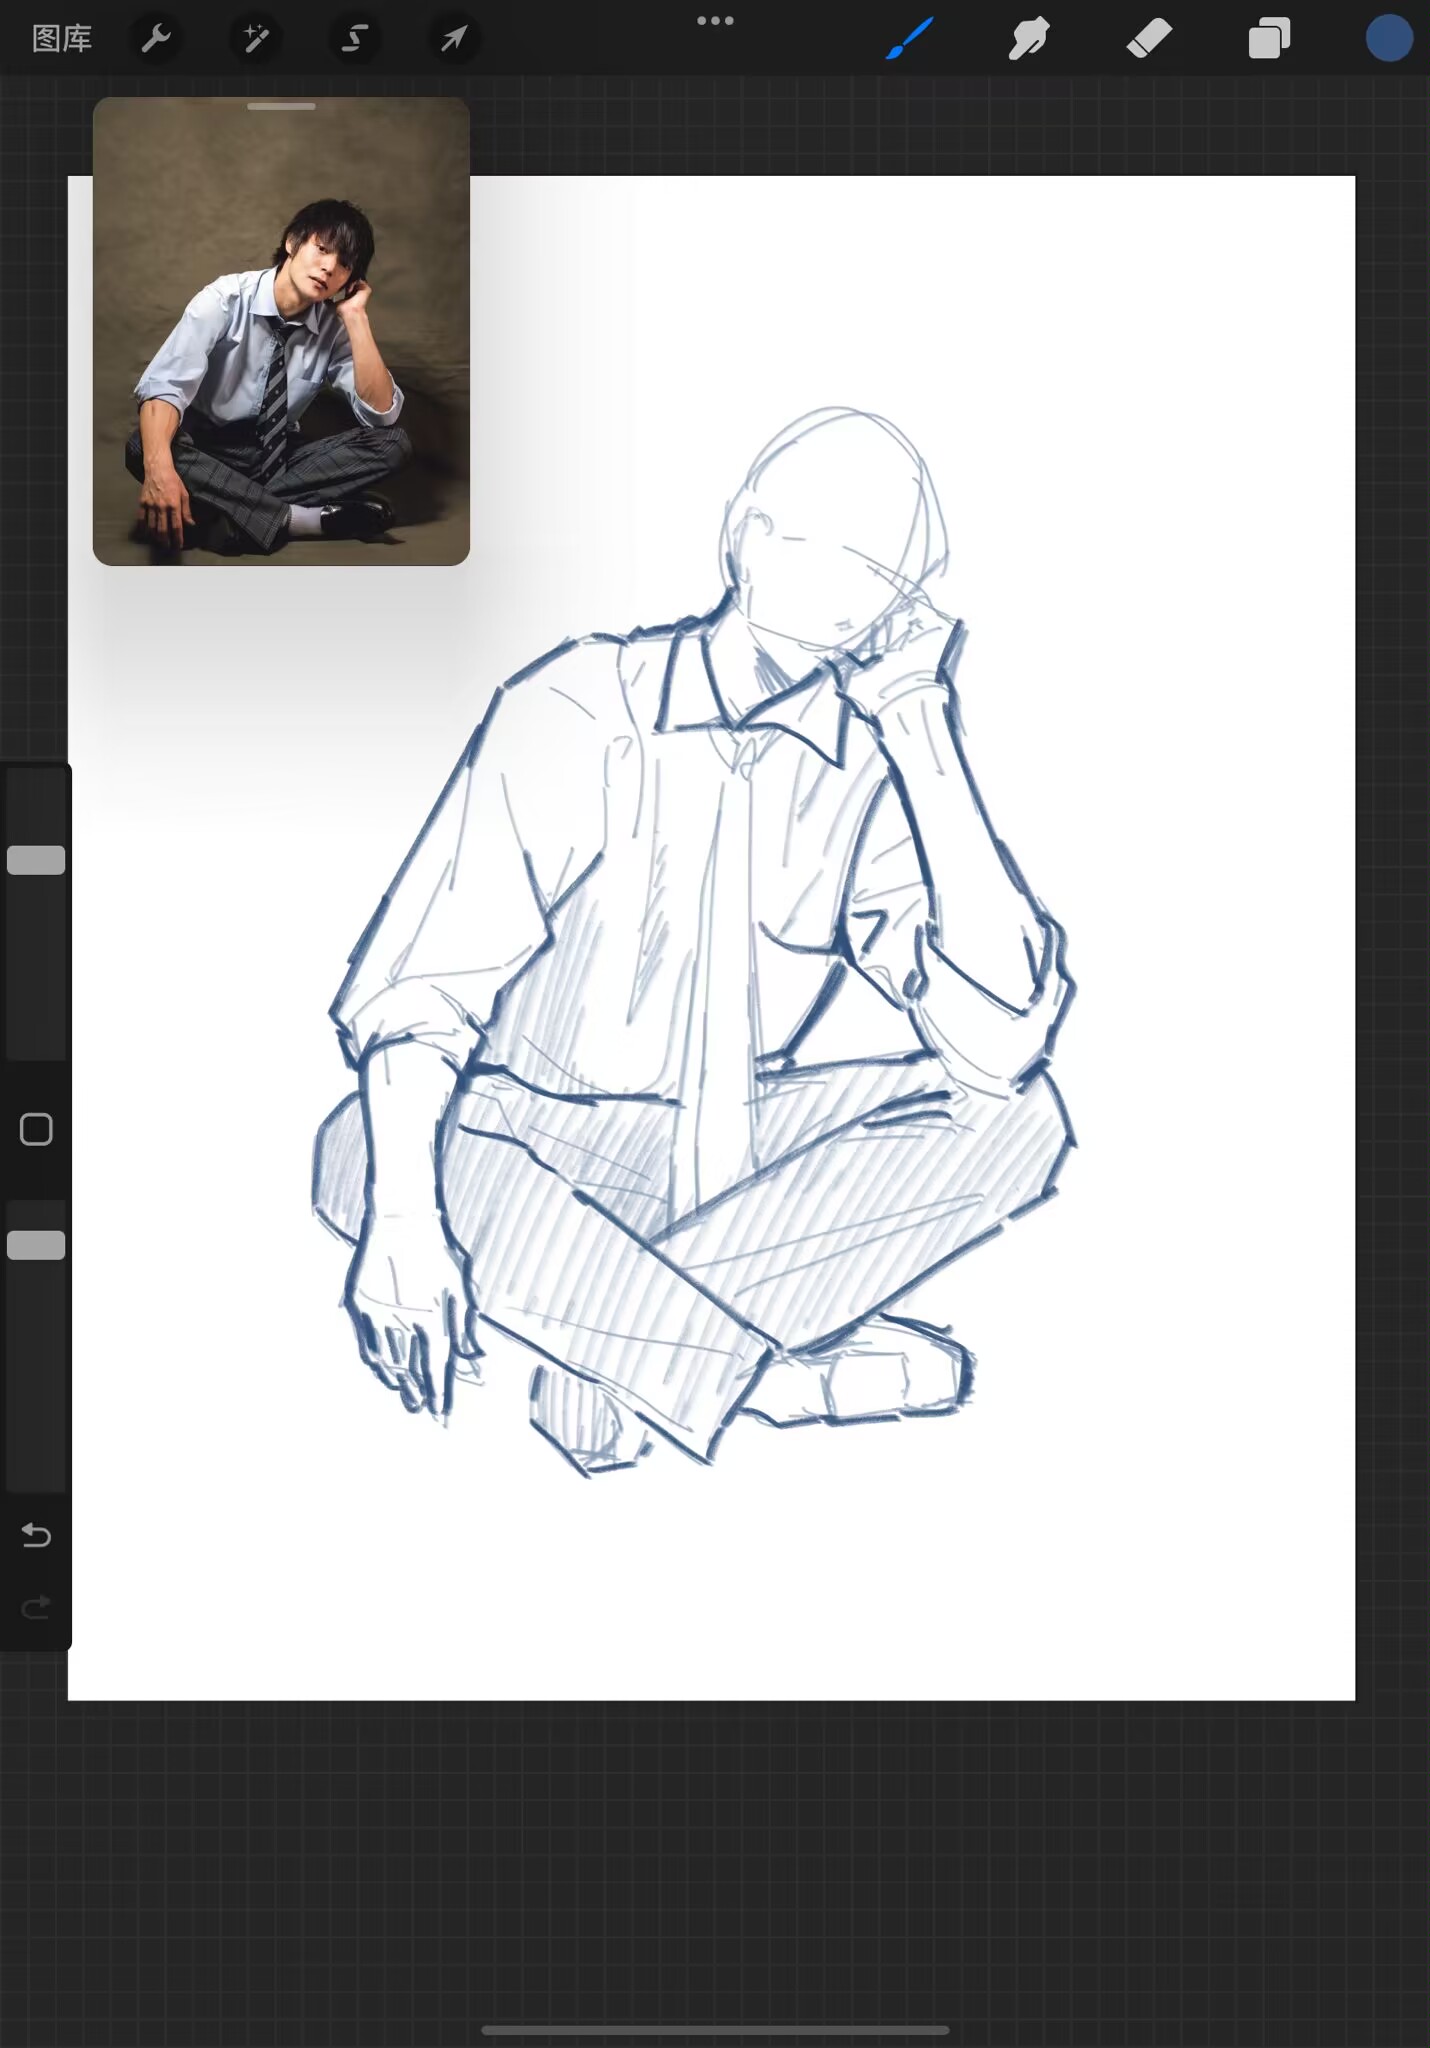Tap the reference window's top grab handle

tap(281, 106)
